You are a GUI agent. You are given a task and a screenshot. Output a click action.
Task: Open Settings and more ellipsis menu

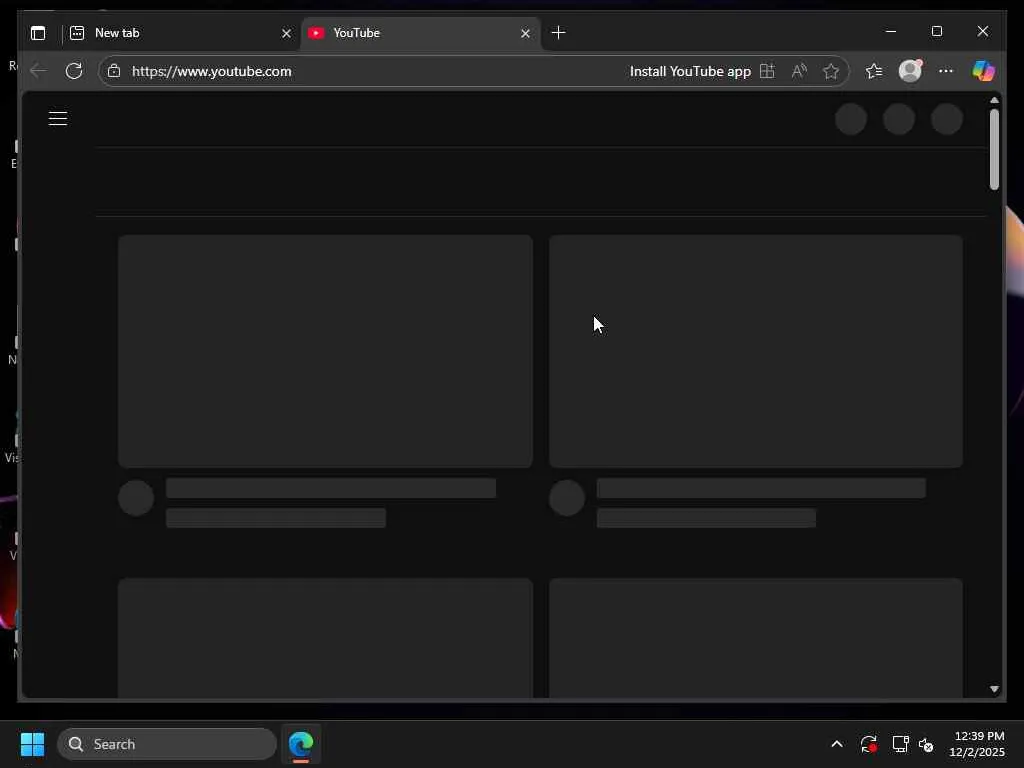(946, 71)
